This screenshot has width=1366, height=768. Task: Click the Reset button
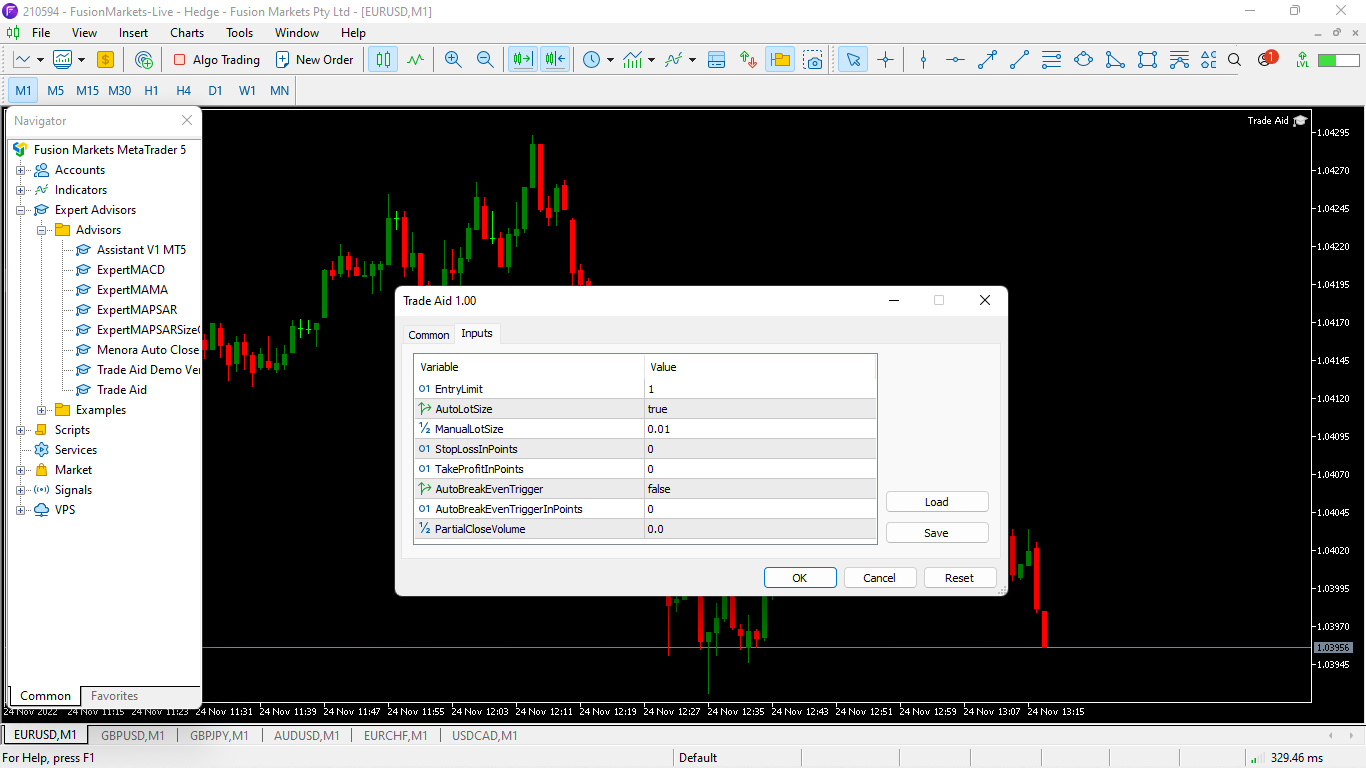tap(960, 578)
